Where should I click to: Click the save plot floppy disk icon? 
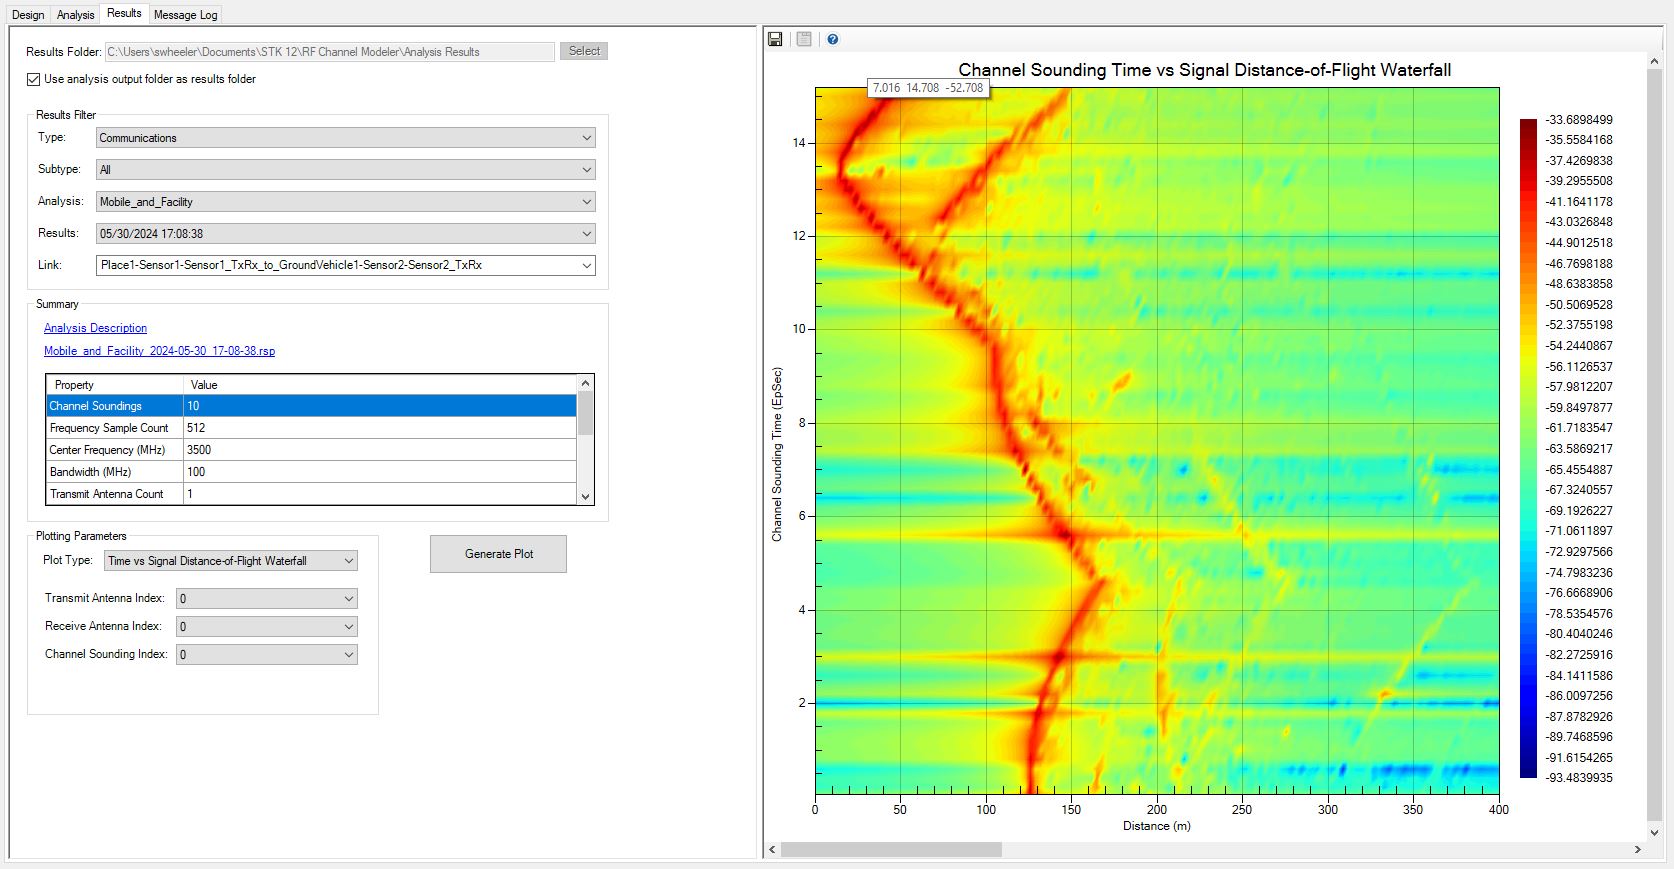(775, 39)
